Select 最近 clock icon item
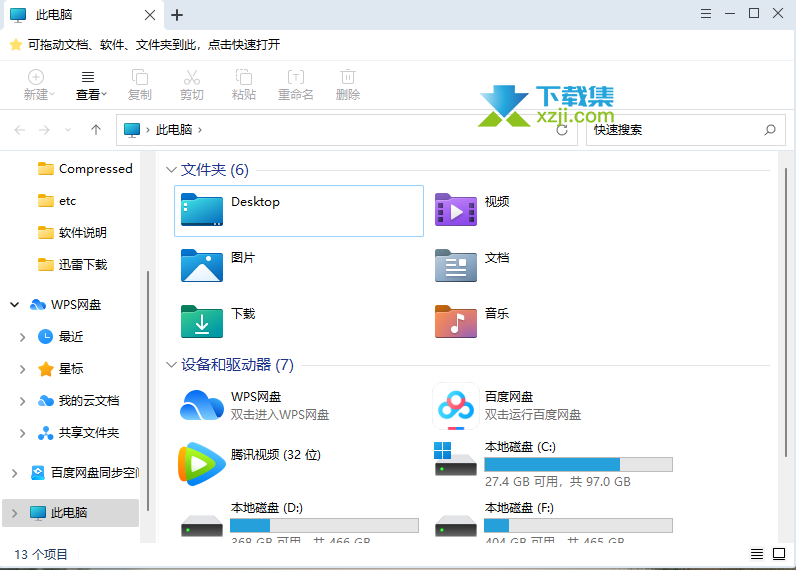 [60, 337]
